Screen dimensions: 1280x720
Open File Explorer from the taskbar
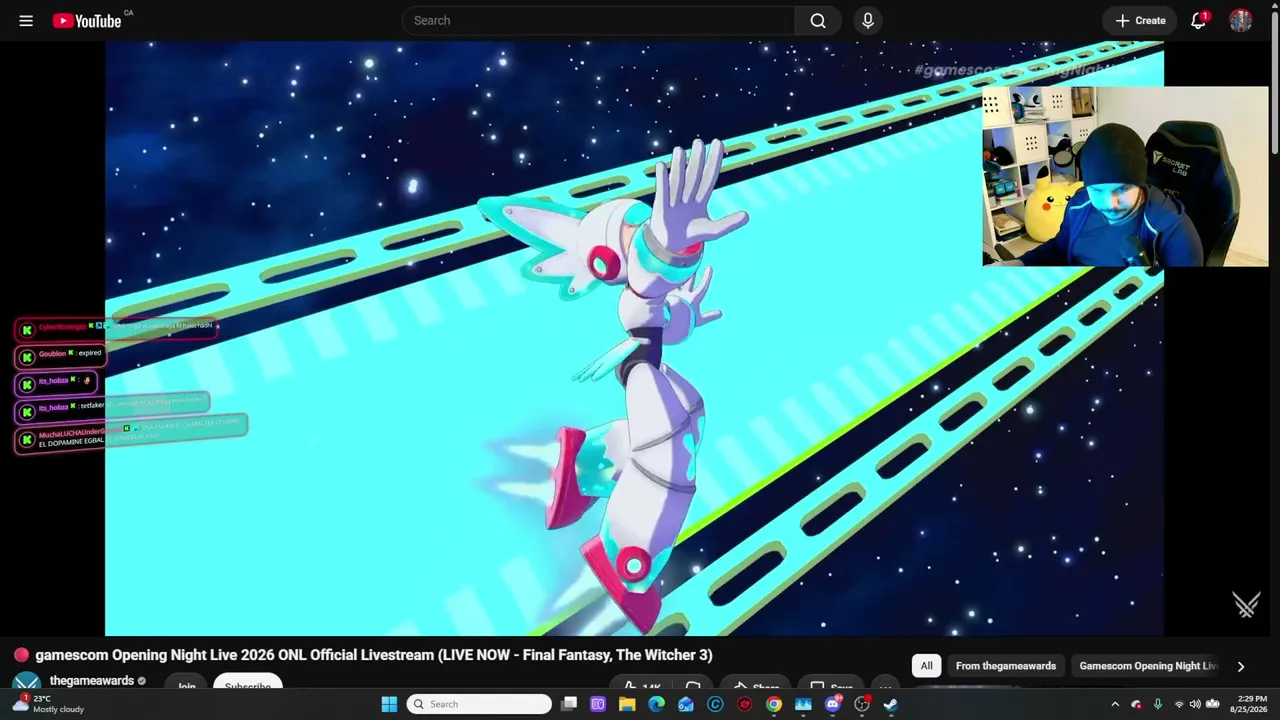pos(627,704)
